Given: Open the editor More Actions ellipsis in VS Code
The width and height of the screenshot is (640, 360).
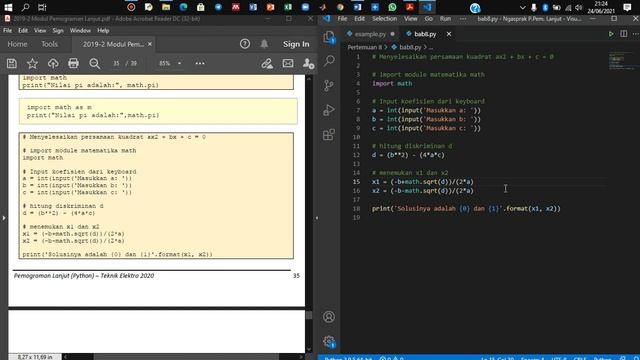Looking at the screenshot, I should click(636, 34).
